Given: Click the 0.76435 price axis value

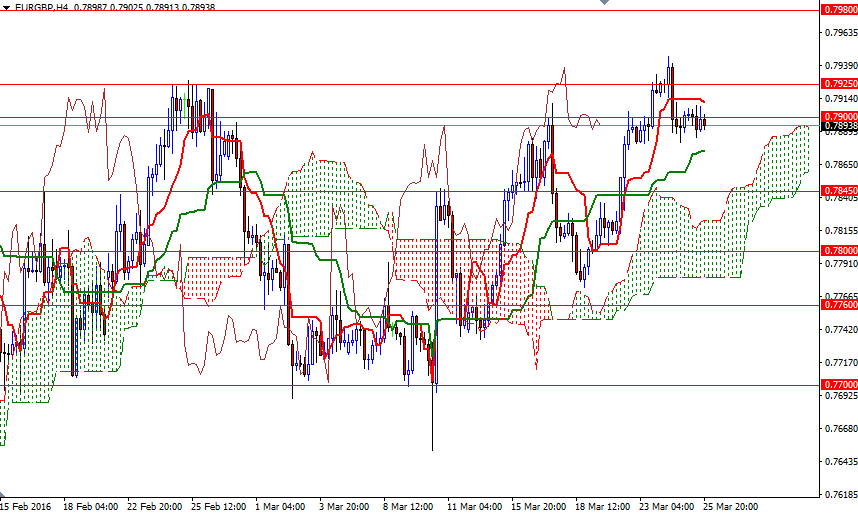Looking at the screenshot, I should [841, 461].
